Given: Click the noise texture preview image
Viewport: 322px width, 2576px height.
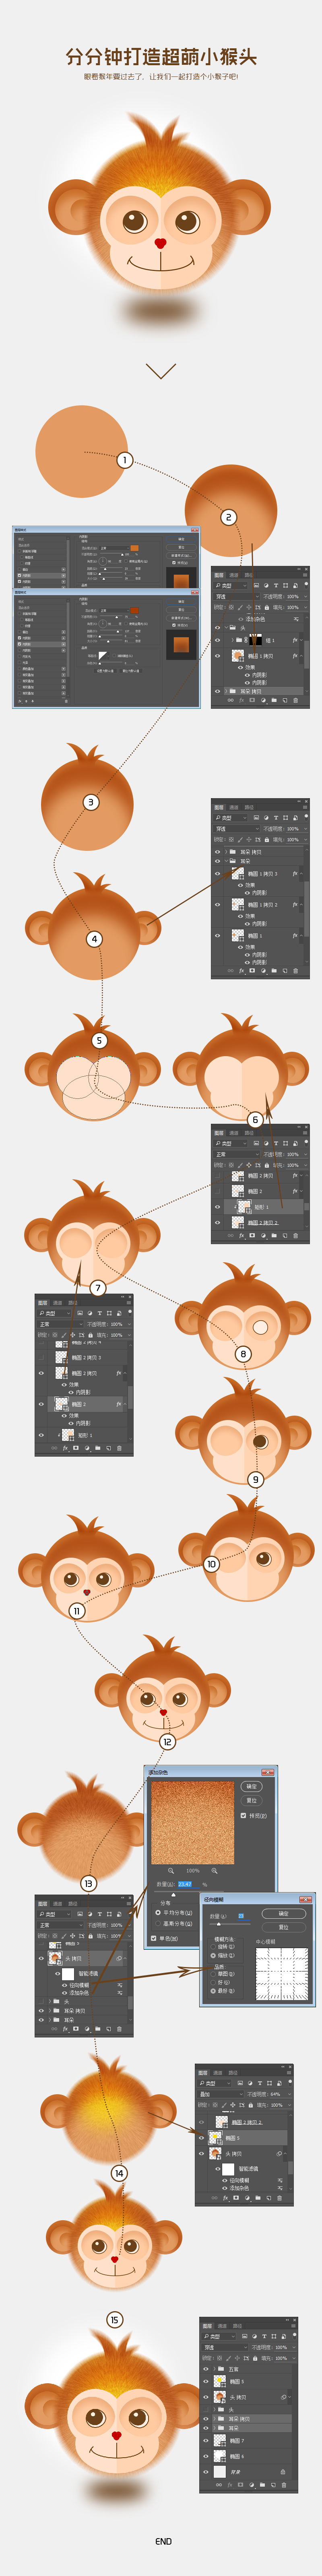Looking at the screenshot, I should [x=193, y=1822].
